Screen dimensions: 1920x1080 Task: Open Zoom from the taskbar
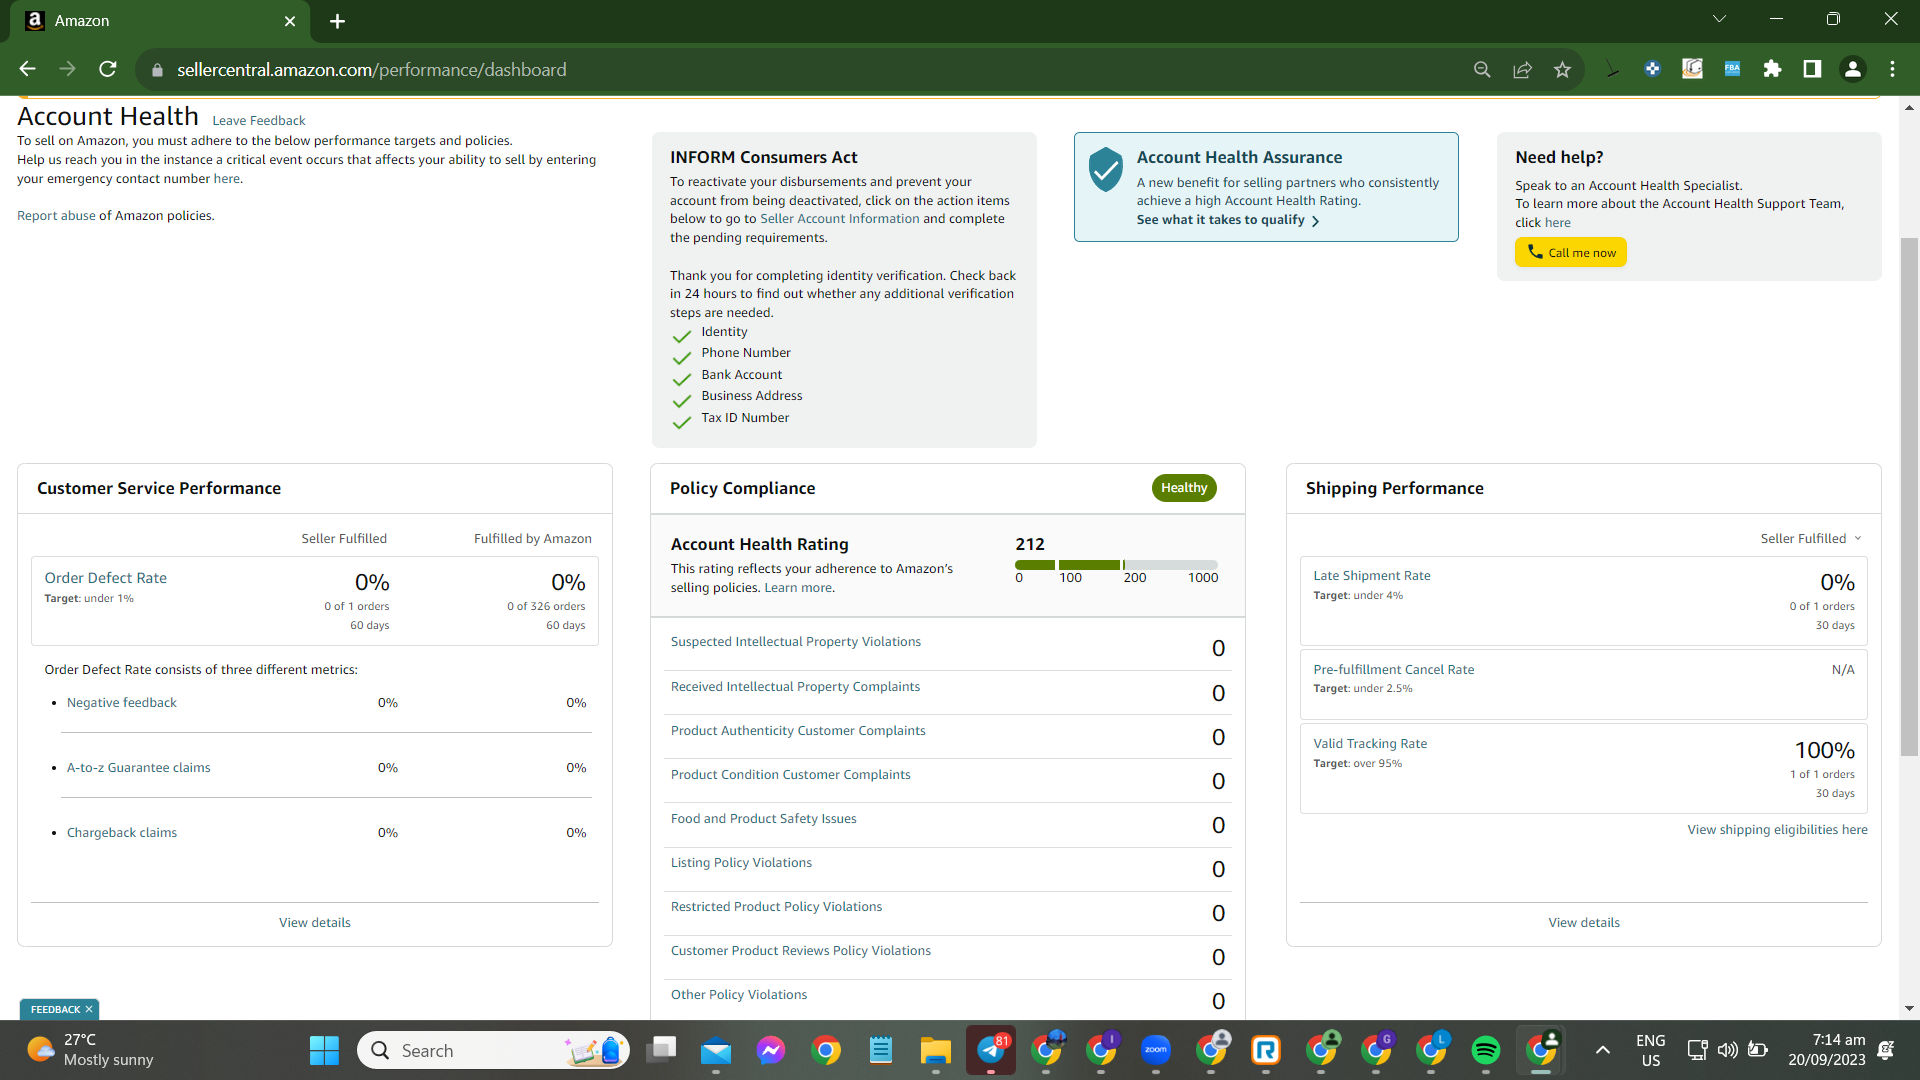click(x=1156, y=1051)
